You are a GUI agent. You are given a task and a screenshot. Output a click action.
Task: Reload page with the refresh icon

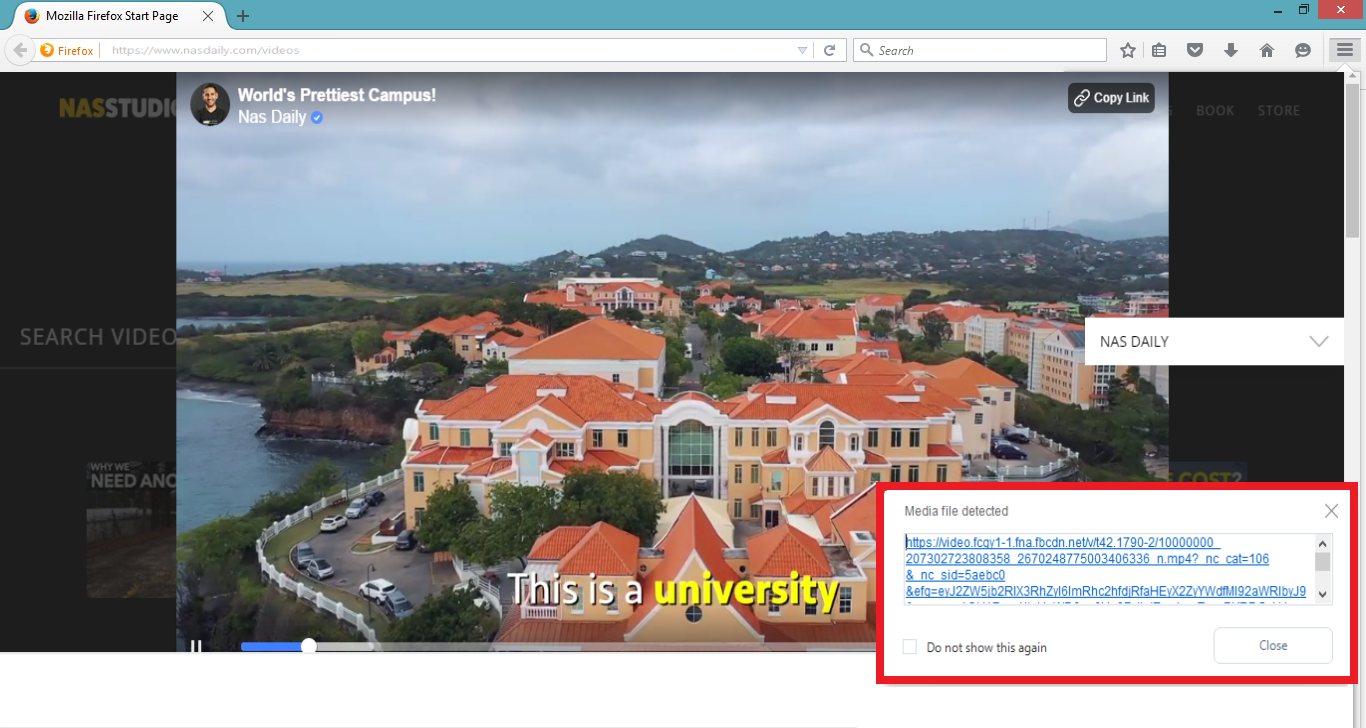click(830, 49)
